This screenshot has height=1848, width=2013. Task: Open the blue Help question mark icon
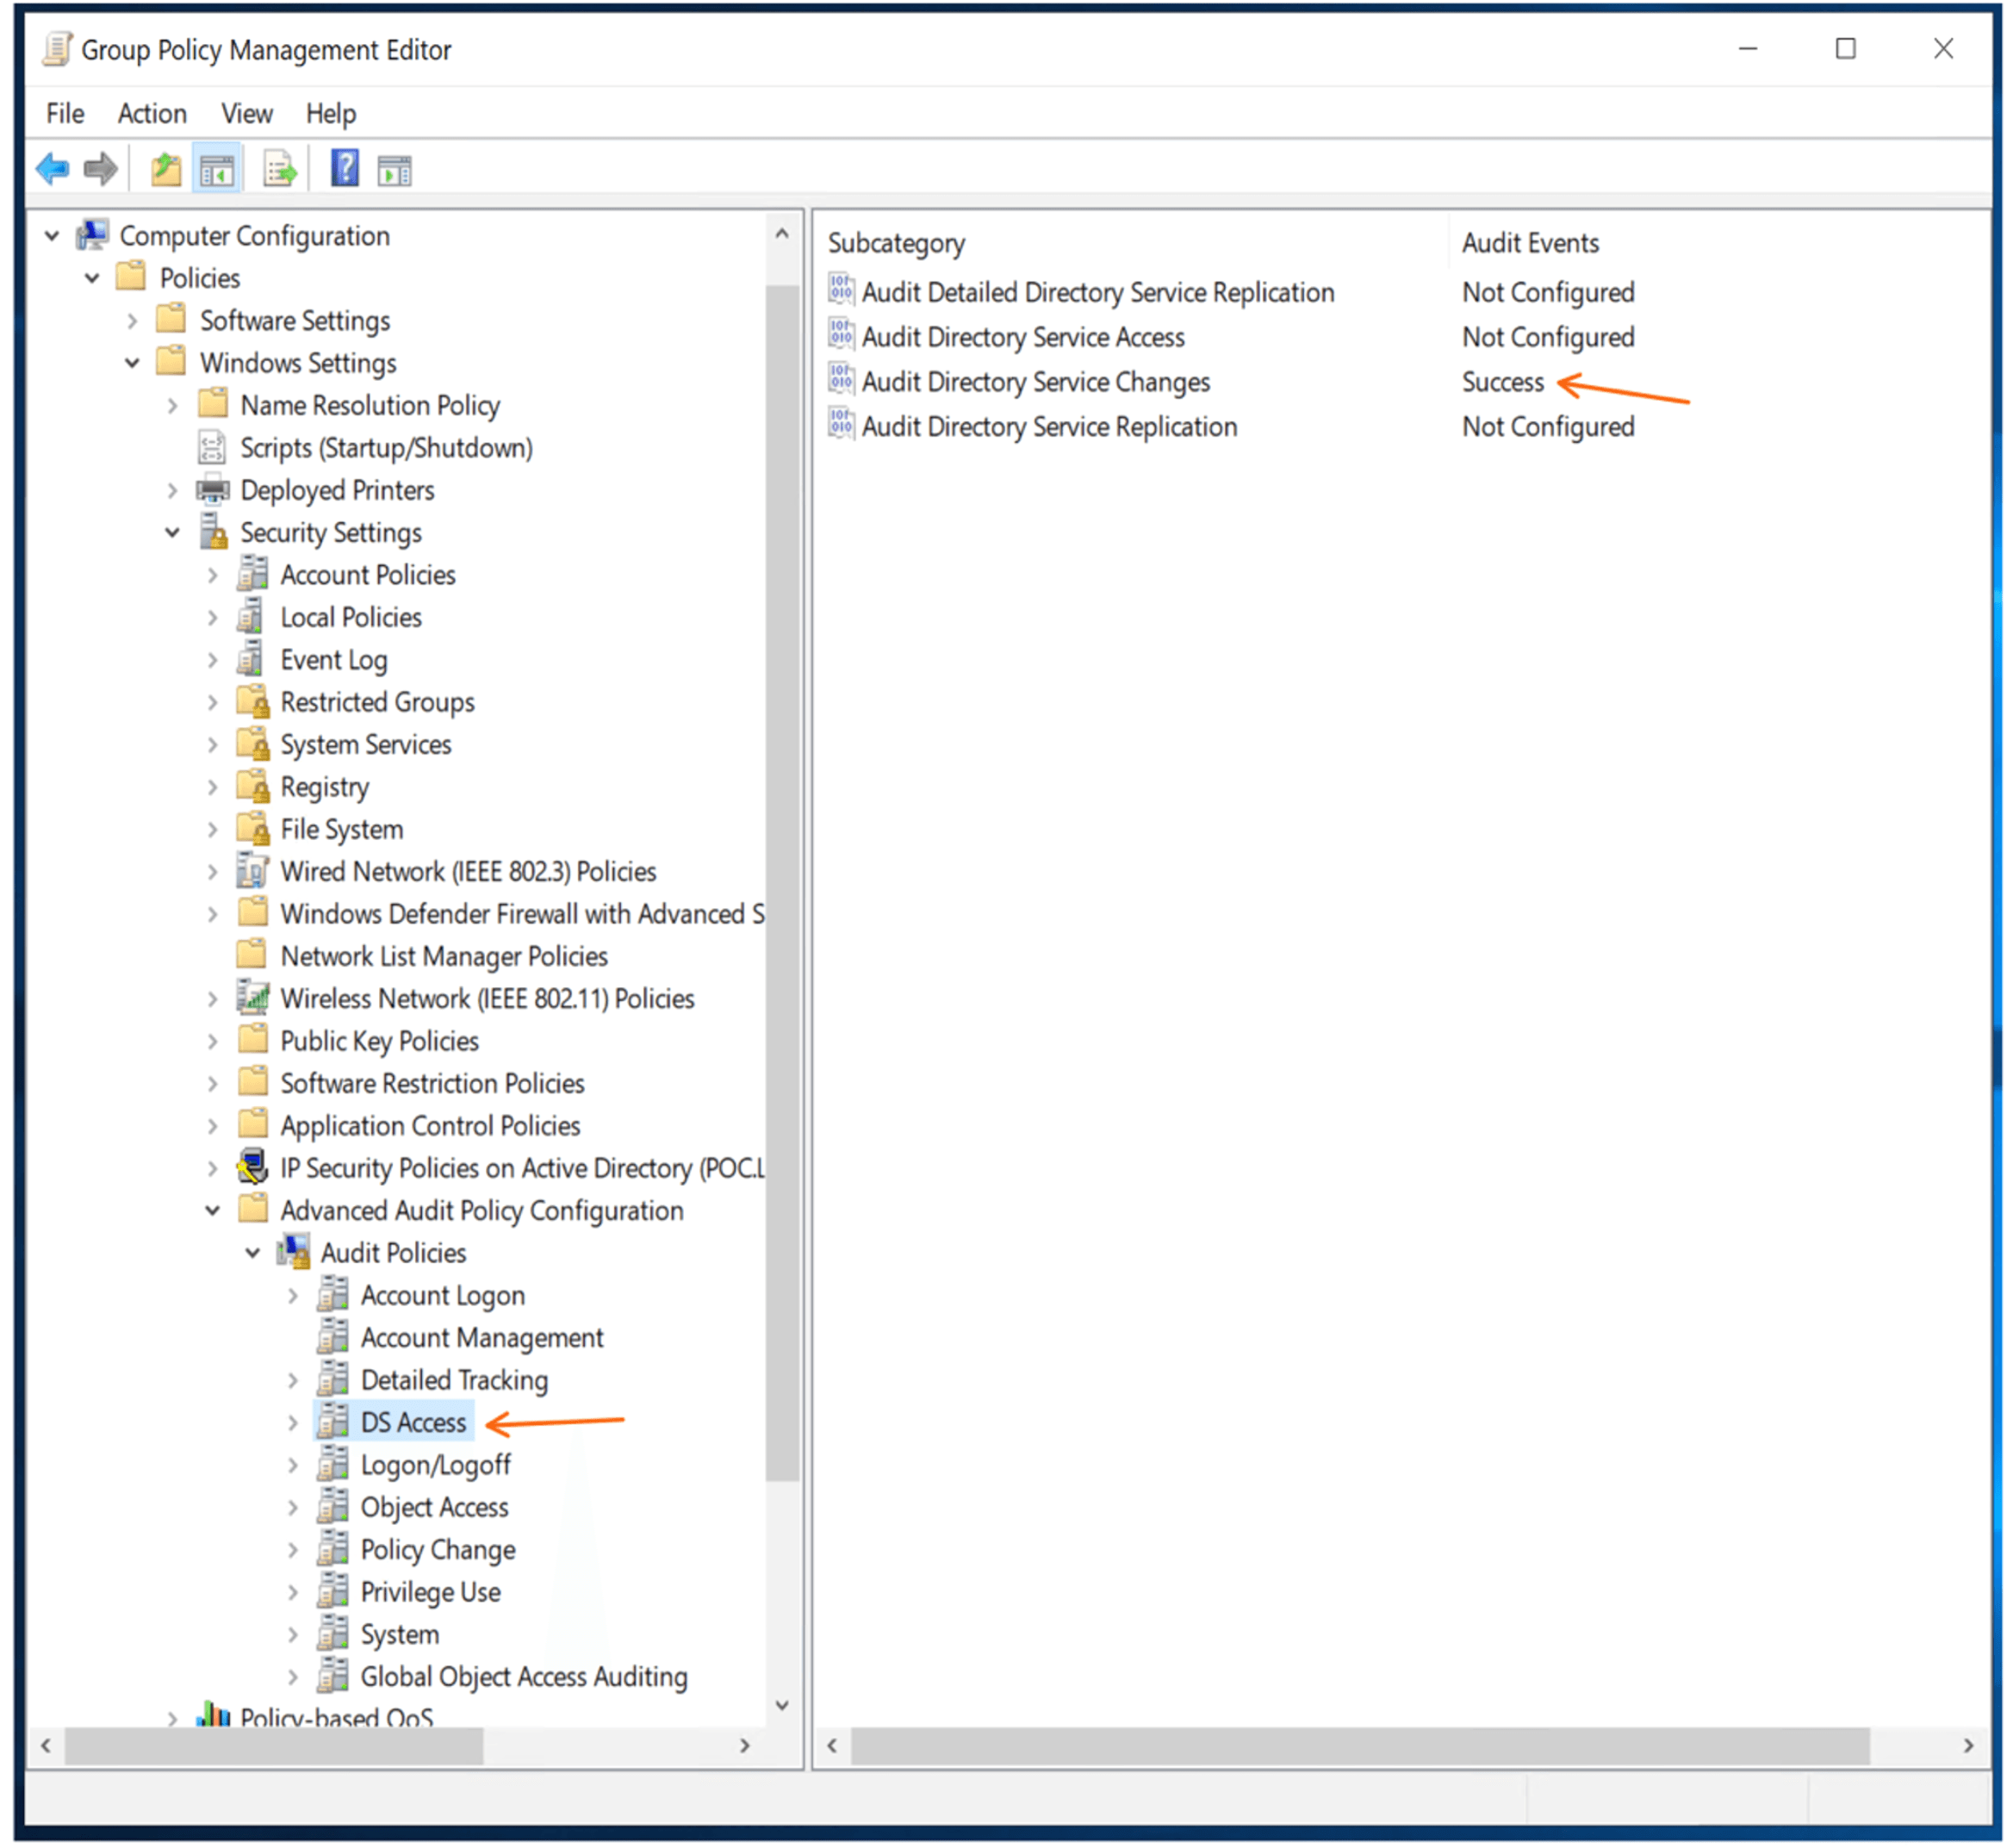tap(345, 169)
